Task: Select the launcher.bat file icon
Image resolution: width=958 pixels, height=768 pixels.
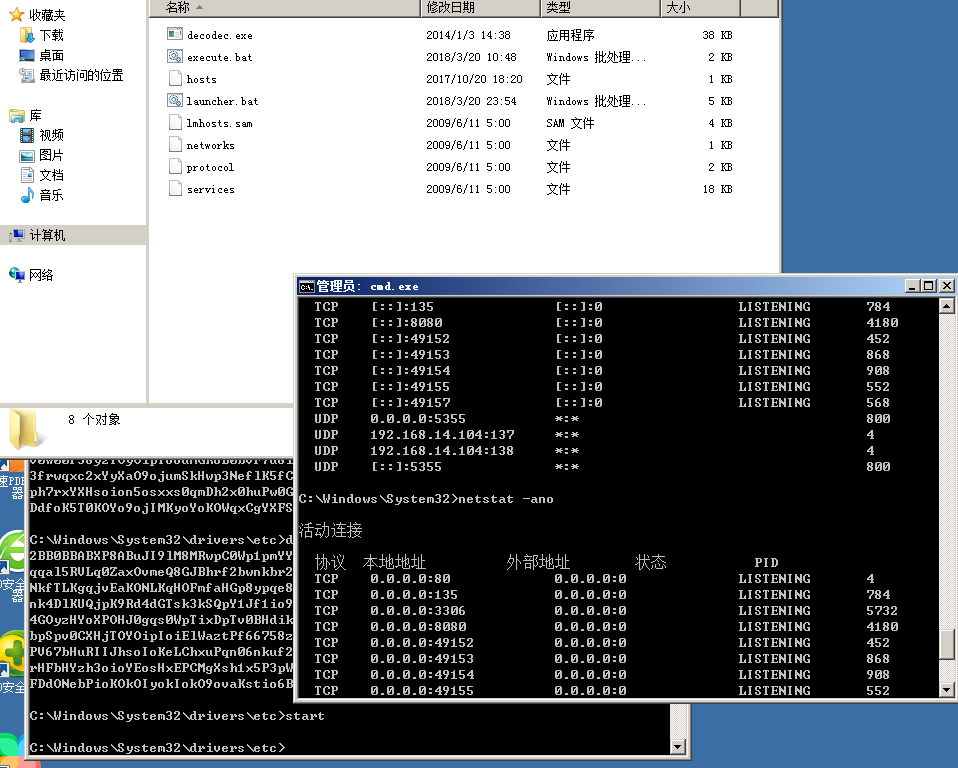Action: click(175, 101)
